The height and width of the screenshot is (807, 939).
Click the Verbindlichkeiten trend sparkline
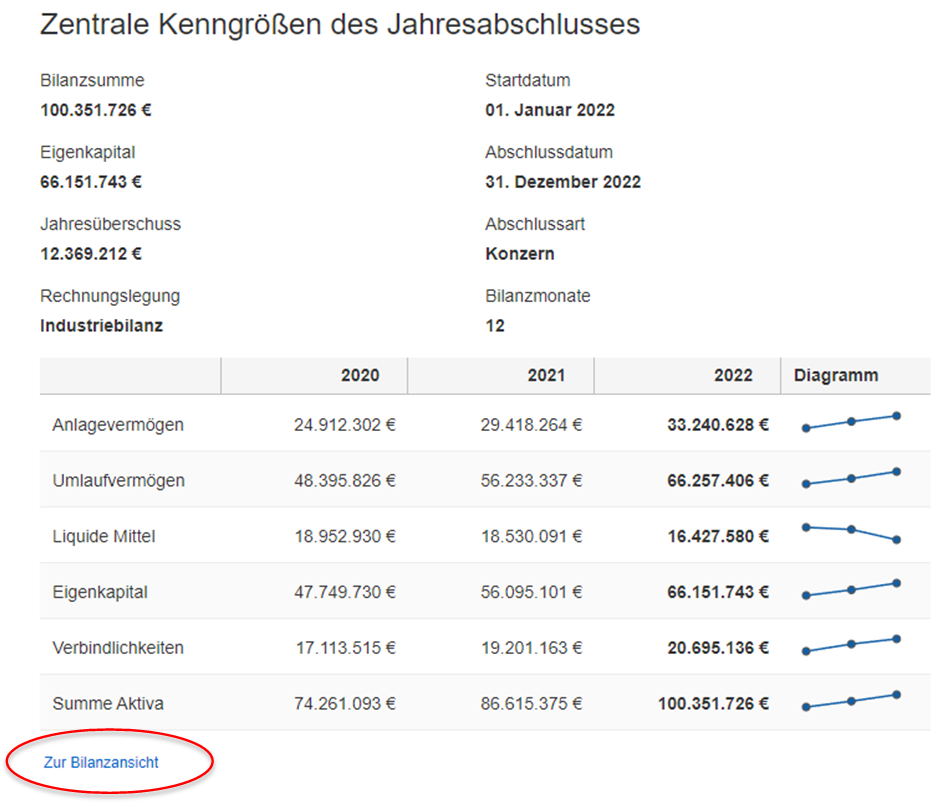(x=851, y=645)
